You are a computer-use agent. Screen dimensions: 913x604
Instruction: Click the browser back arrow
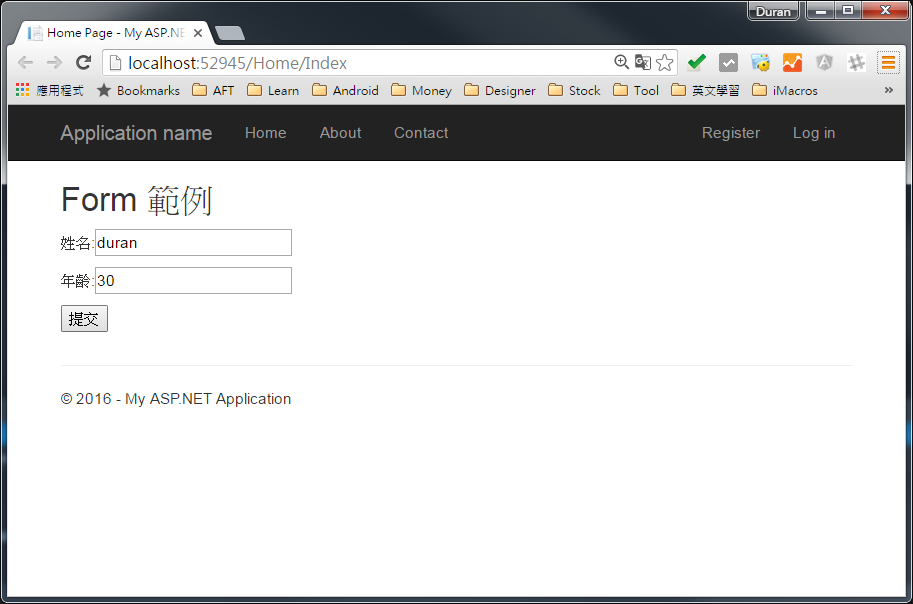click(26, 62)
